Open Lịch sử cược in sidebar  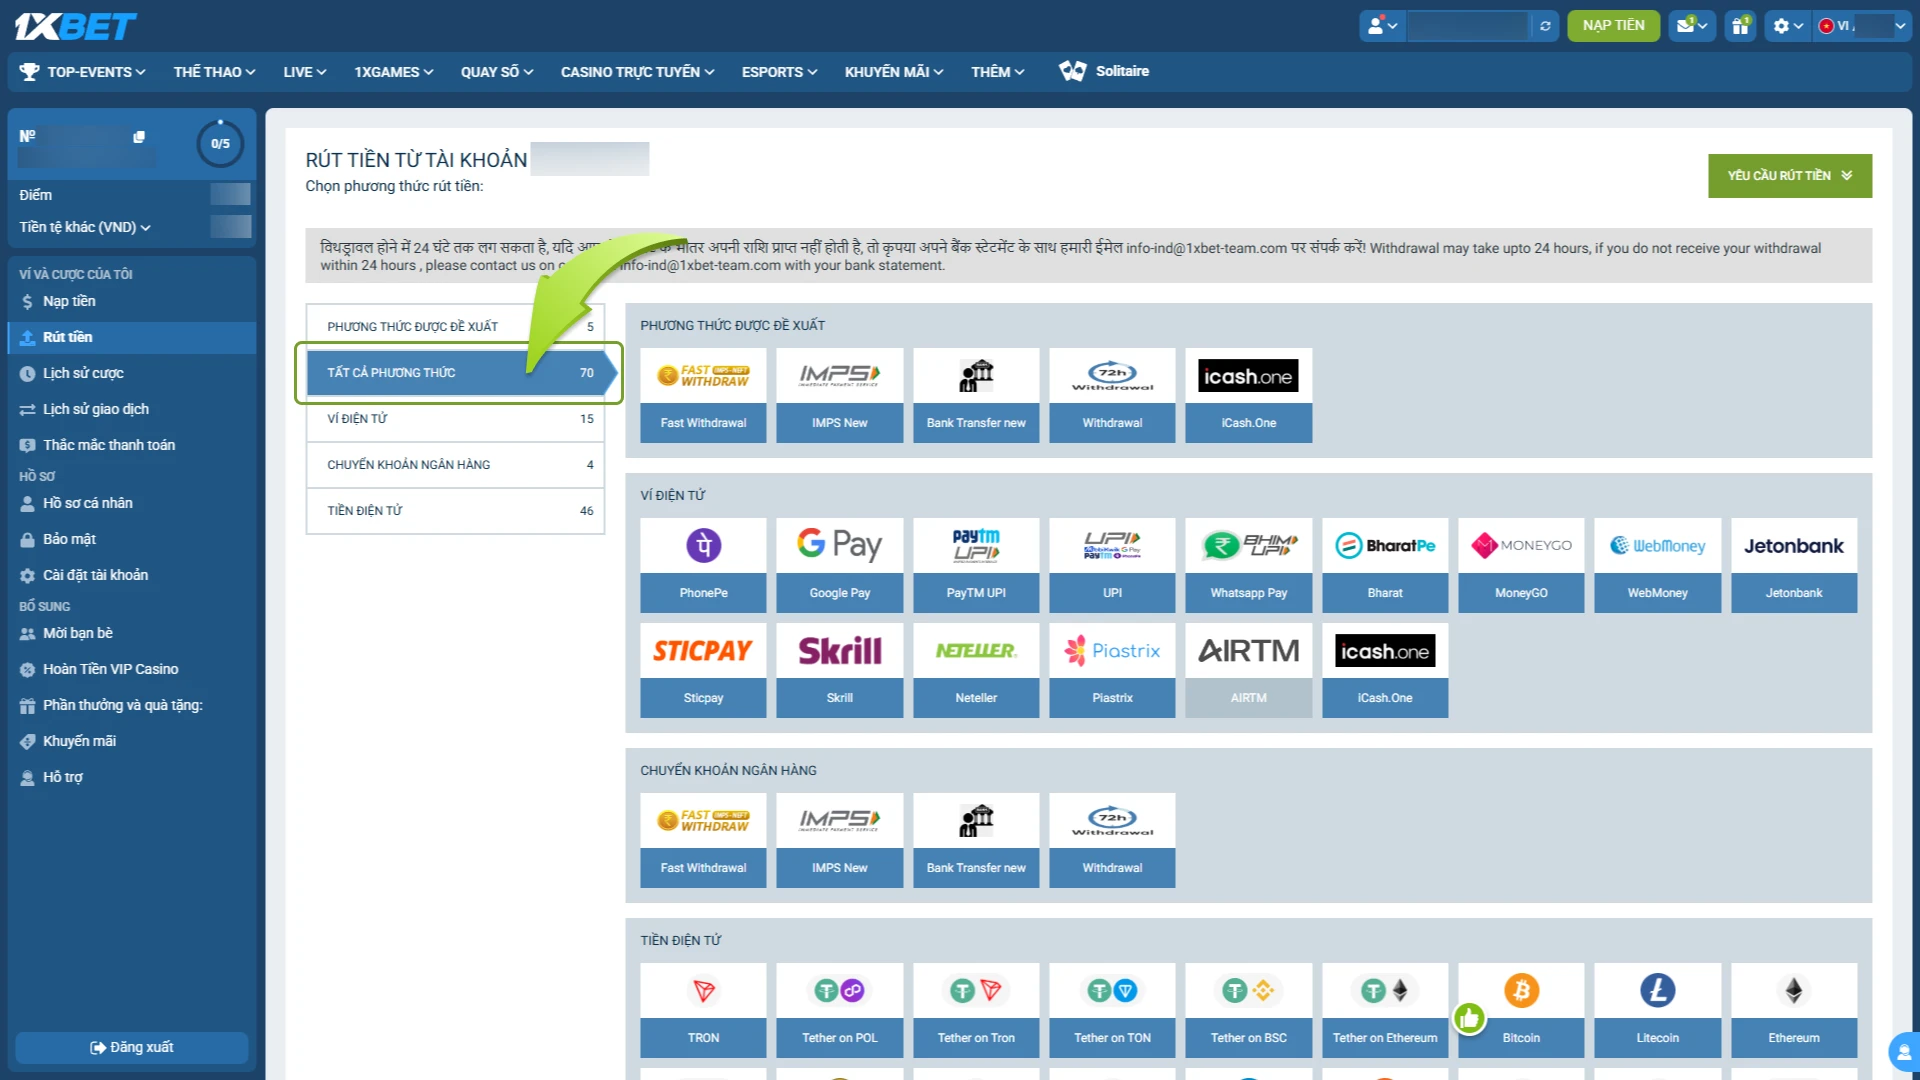click(x=132, y=373)
